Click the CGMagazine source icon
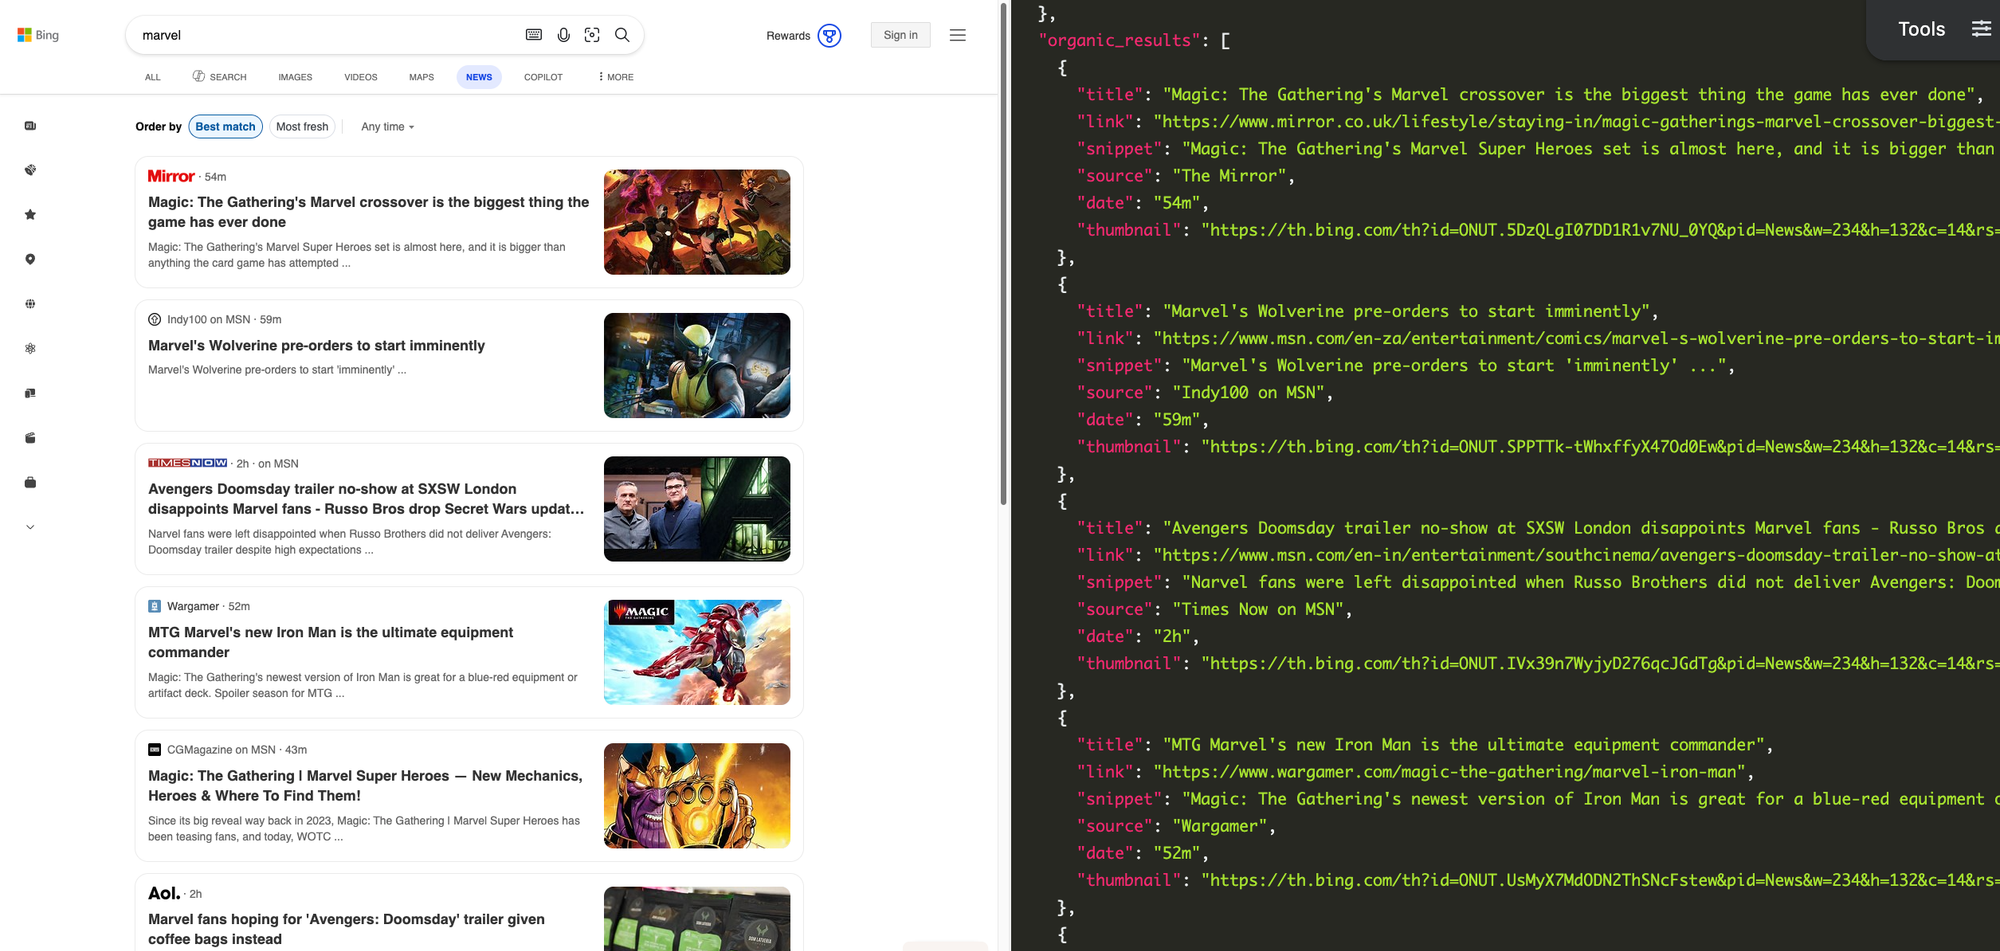This screenshot has height=951, width=2000. (x=155, y=750)
